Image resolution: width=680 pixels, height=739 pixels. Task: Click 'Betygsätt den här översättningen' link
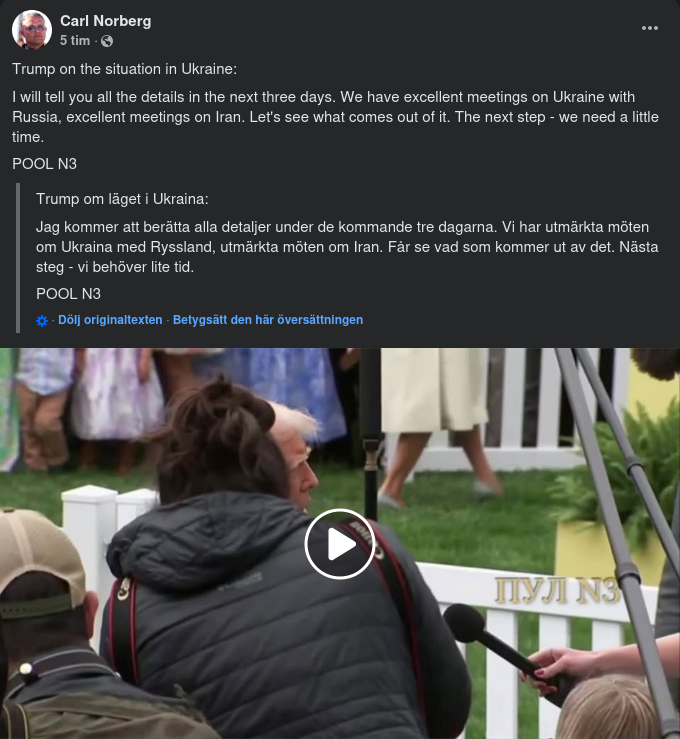click(268, 320)
